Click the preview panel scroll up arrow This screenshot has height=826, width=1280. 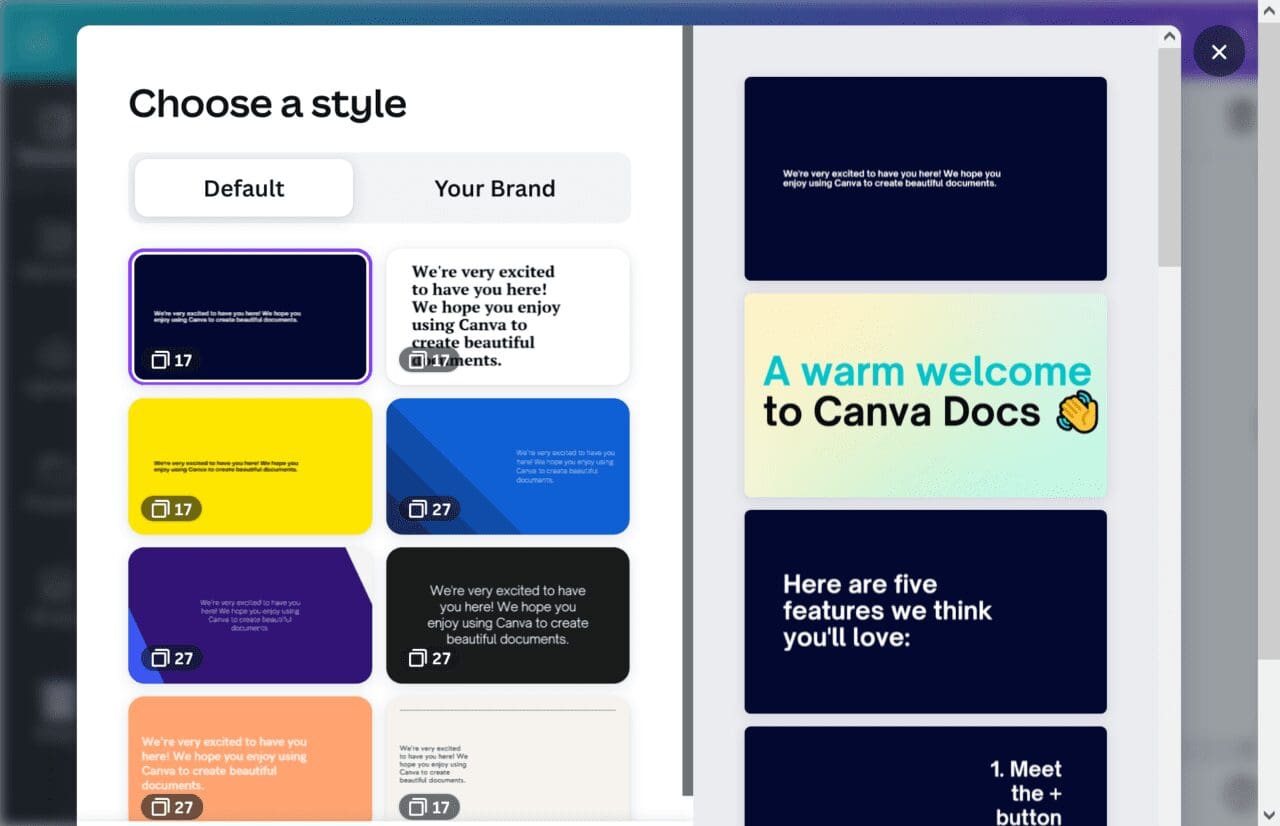(x=1168, y=37)
